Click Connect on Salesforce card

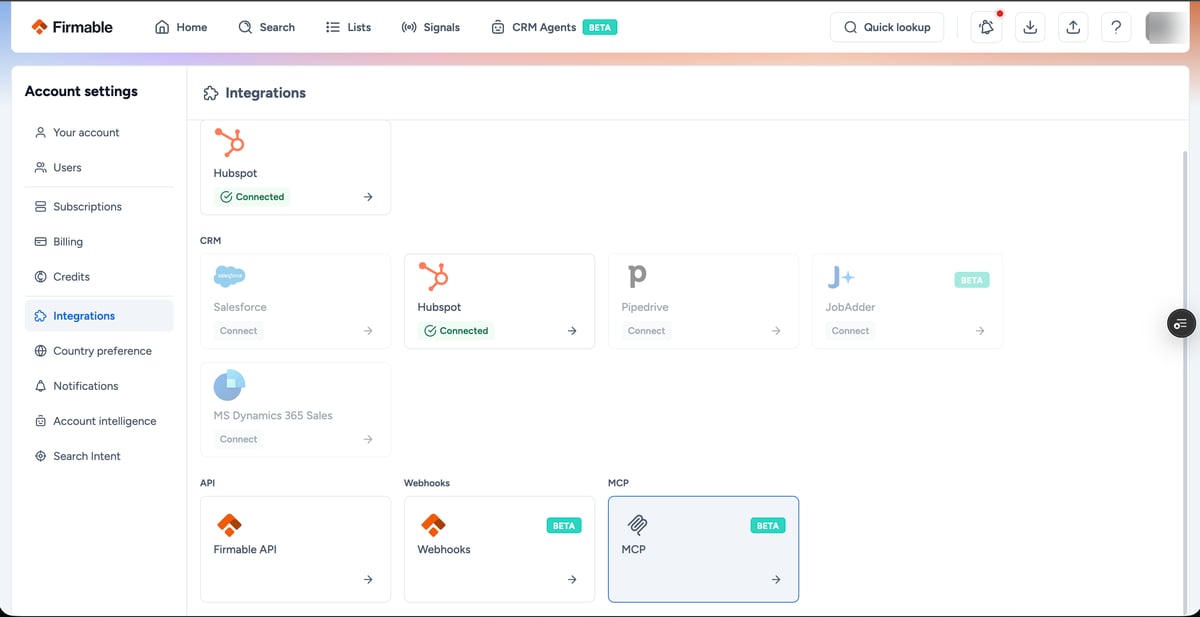click(x=238, y=331)
